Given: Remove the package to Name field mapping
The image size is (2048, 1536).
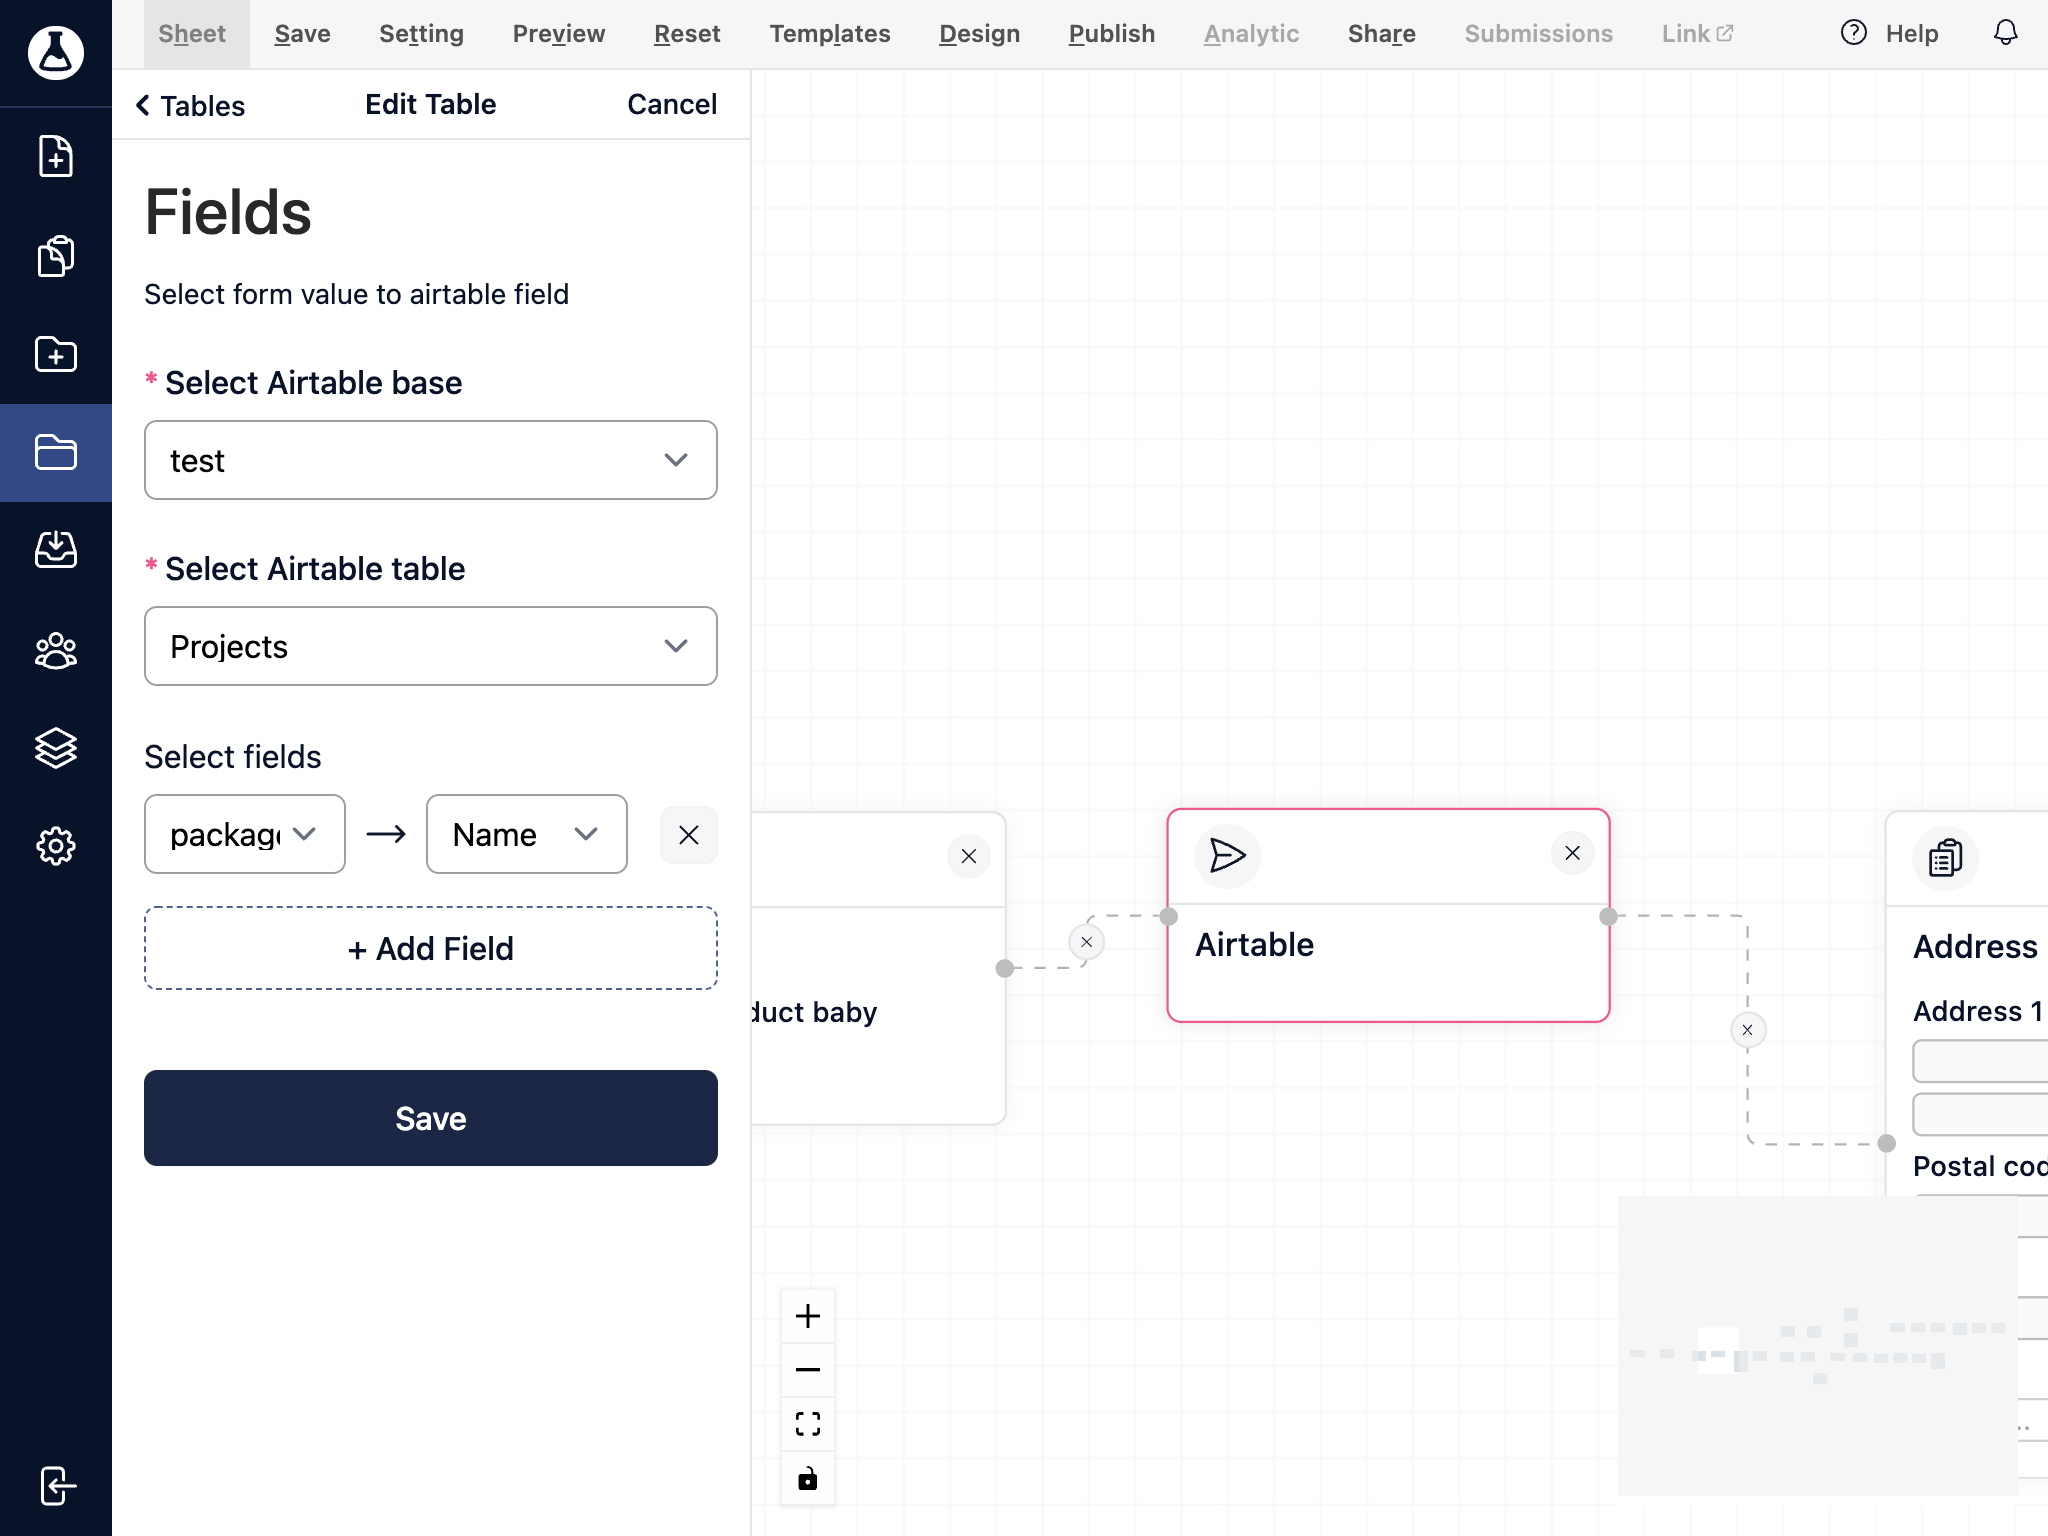Looking at the screenshot, I should pyautogui.click(x=689, y=835).
